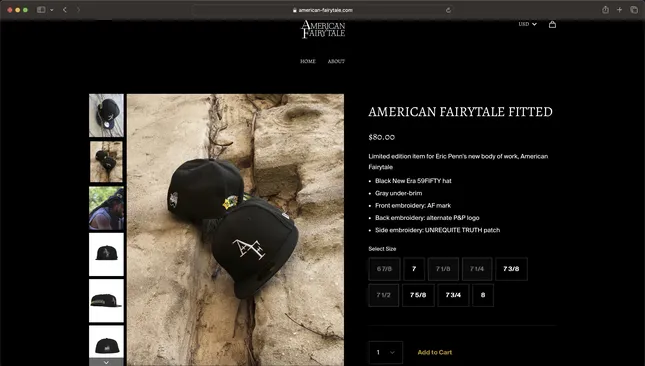Click the american-fairytale.com address bar
Viewport: 645px width, 366px height.
[323, 10]
